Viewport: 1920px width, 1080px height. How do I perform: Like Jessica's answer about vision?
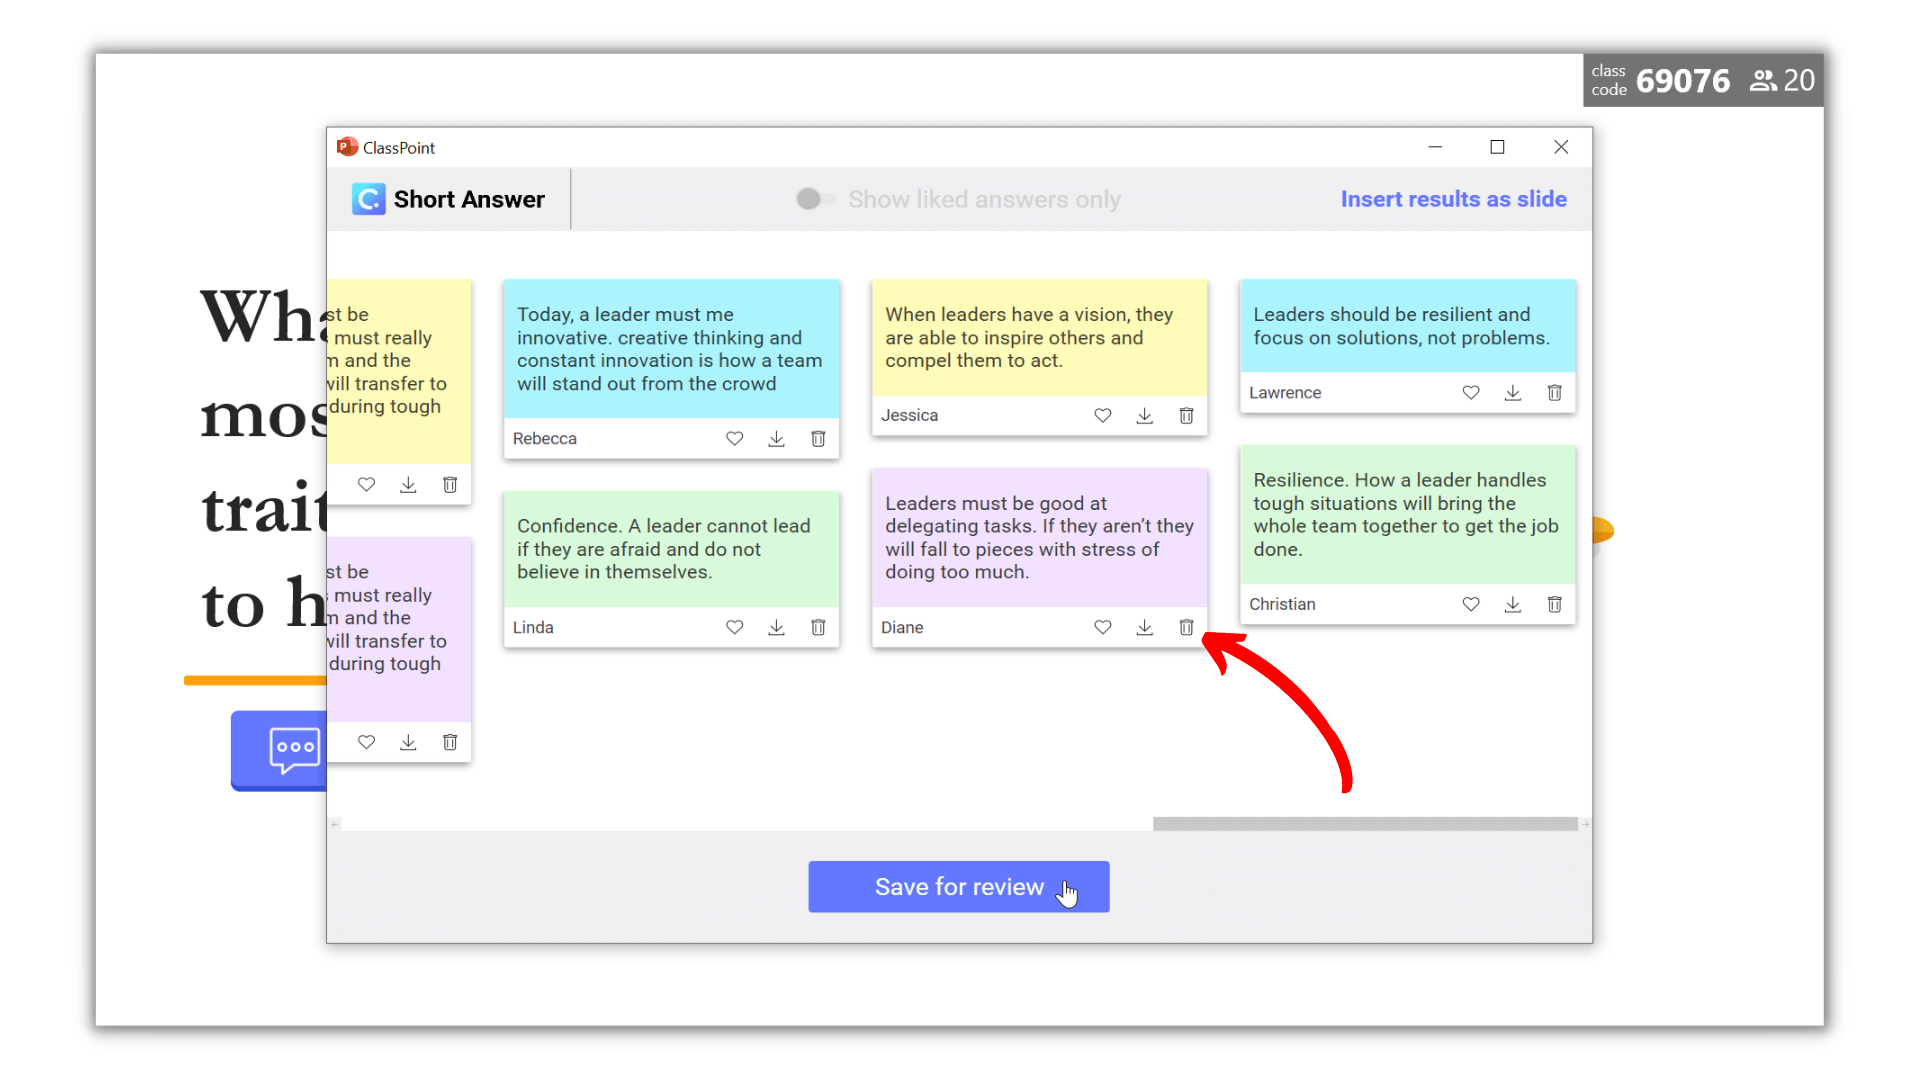[1102, 415]
